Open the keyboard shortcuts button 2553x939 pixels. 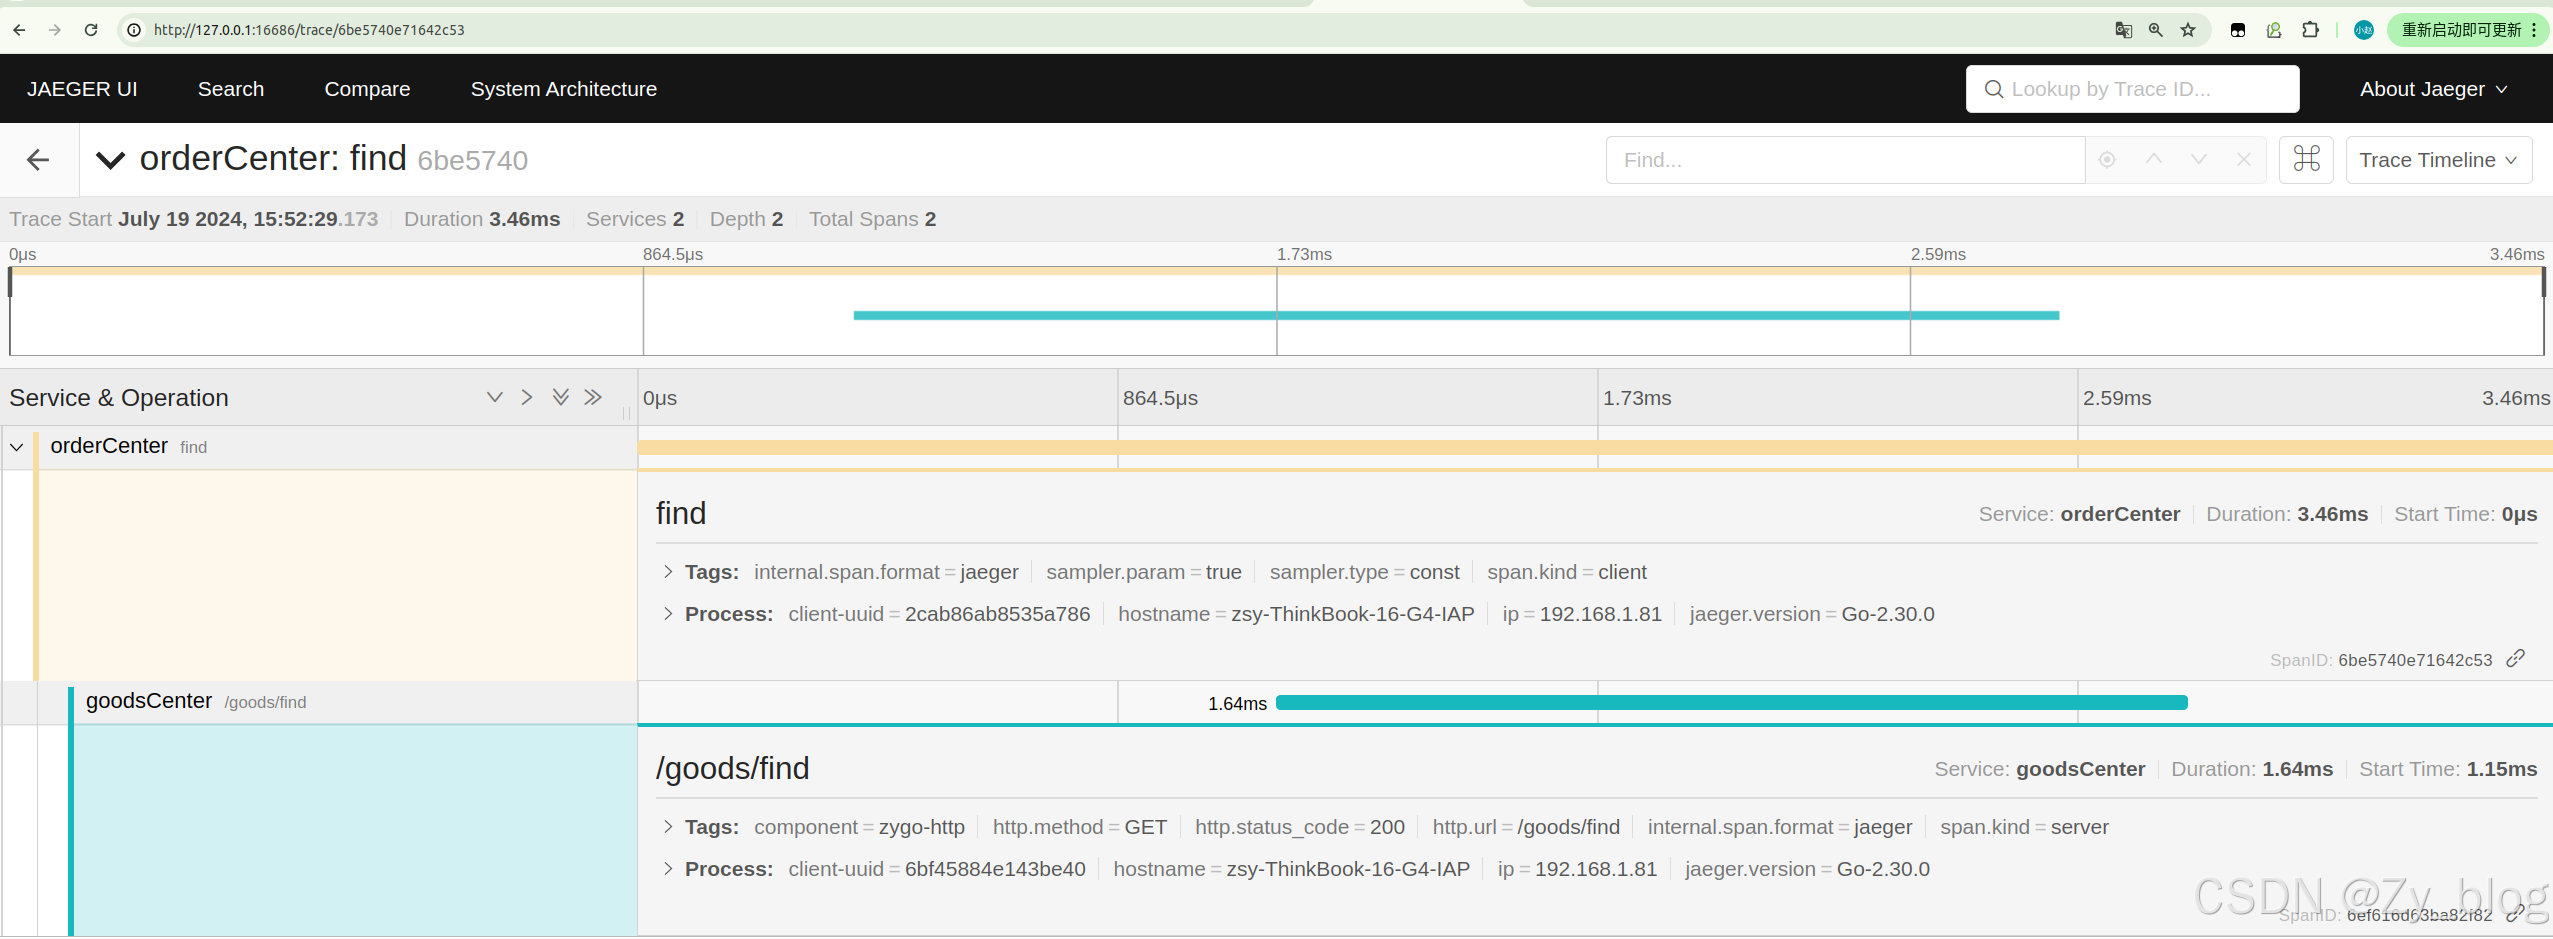pos(2306,160)
